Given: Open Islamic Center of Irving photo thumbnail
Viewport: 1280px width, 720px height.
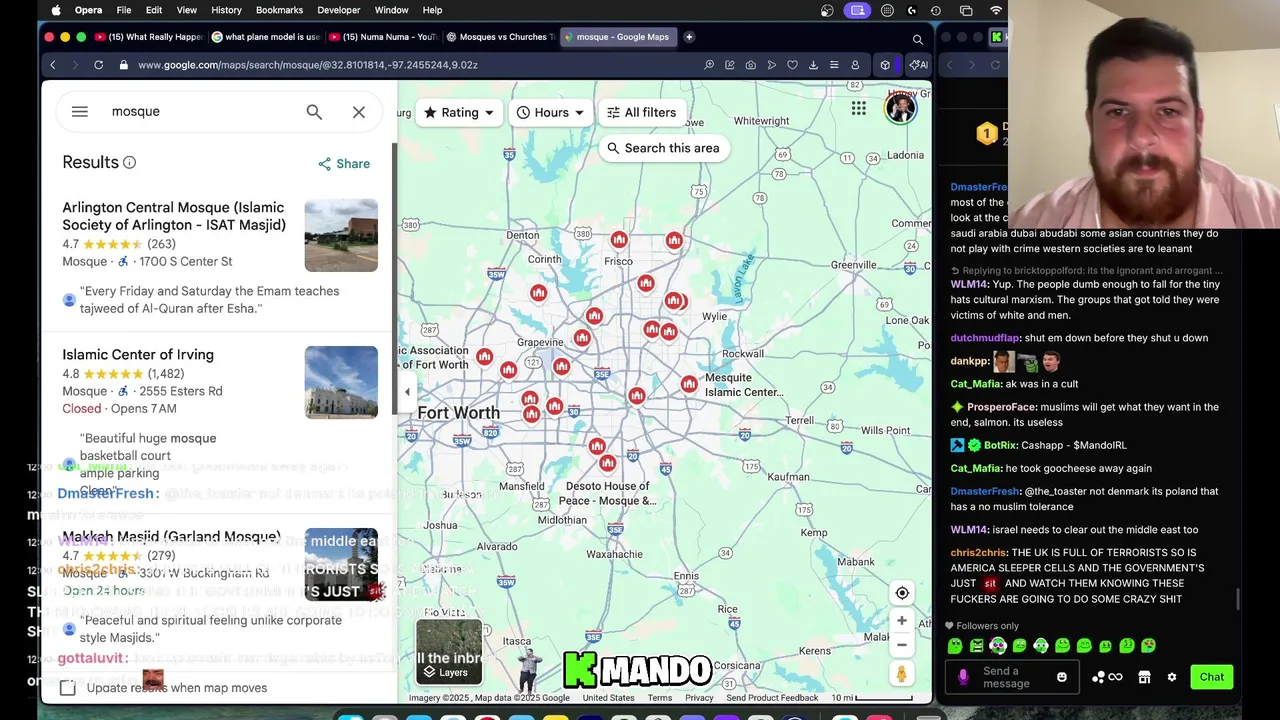Looking at the screenshot, I should coord(341,382).
